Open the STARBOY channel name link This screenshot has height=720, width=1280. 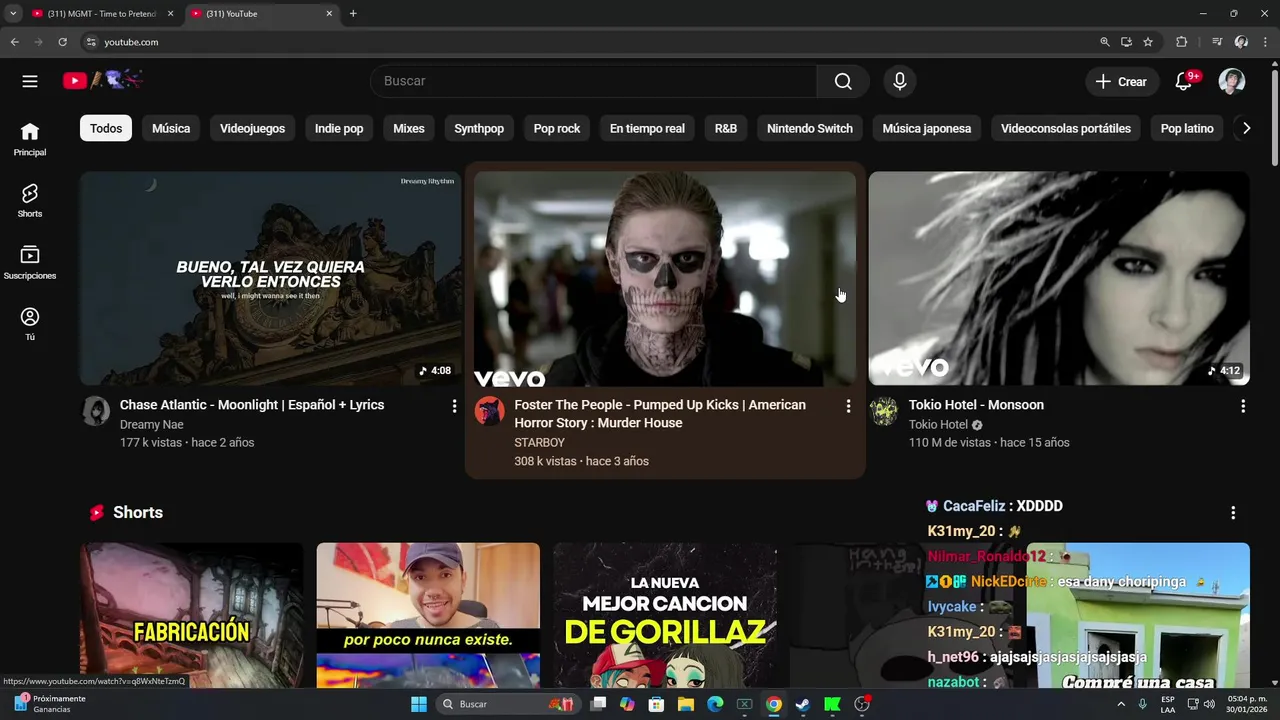(x=540, y=442)
